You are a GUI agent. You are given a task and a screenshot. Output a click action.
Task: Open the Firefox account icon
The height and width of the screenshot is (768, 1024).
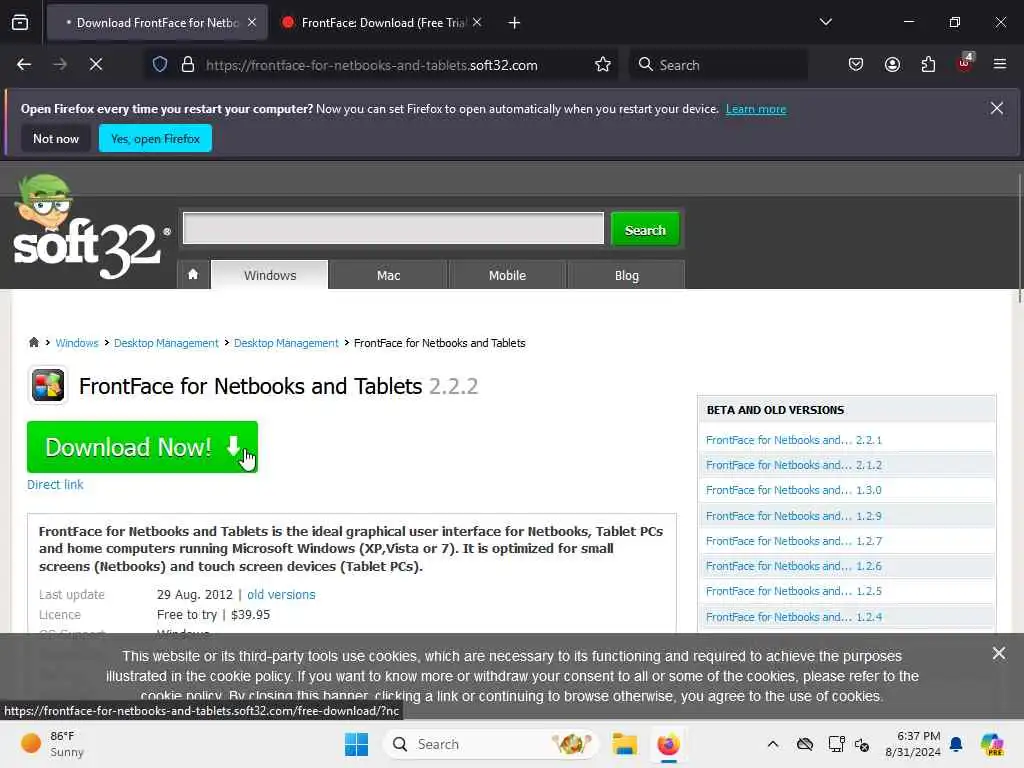892,65
